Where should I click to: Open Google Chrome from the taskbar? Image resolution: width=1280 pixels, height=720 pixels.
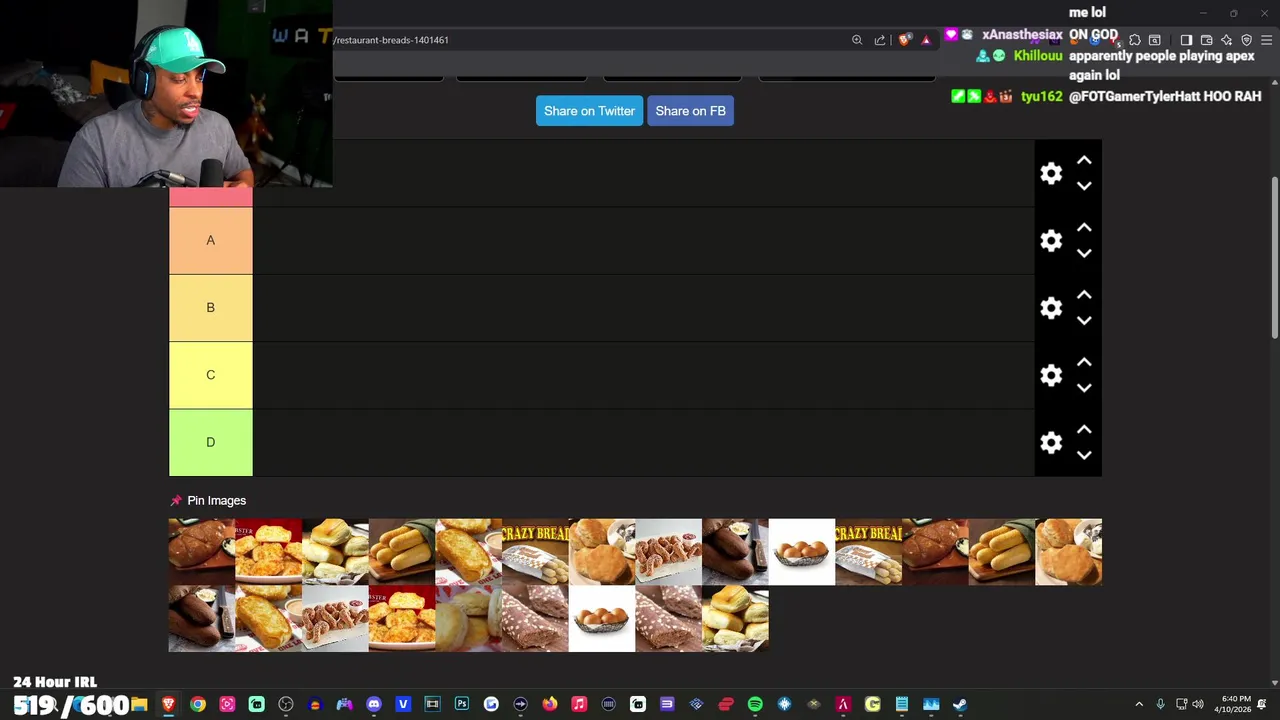[x=198, y=705]
